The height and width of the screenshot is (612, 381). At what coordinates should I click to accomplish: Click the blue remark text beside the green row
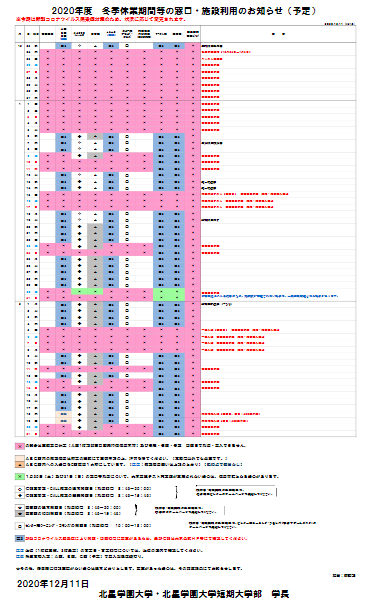270,296
